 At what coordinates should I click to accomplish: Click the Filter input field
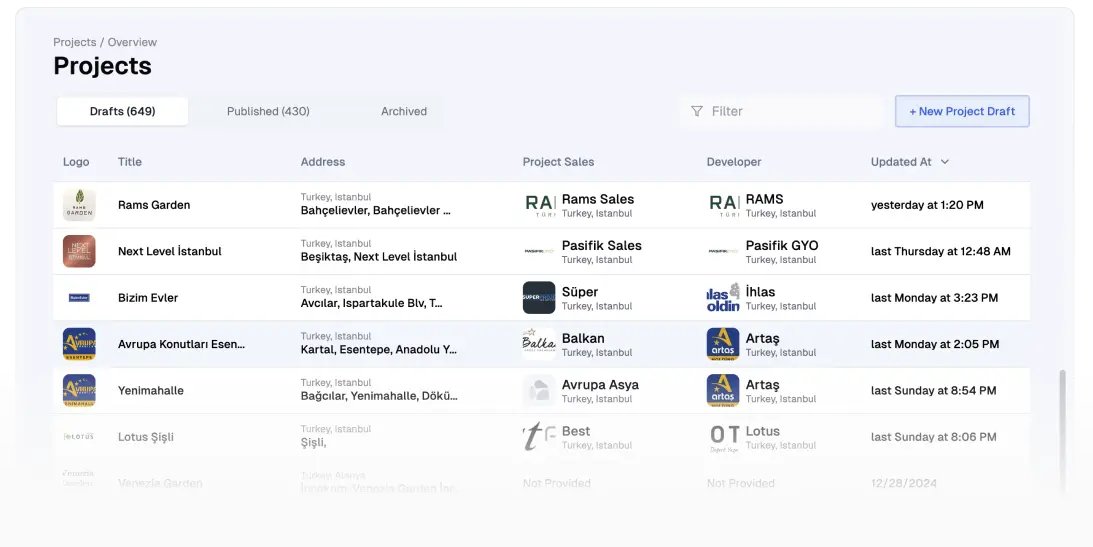[x=782, y=111]
